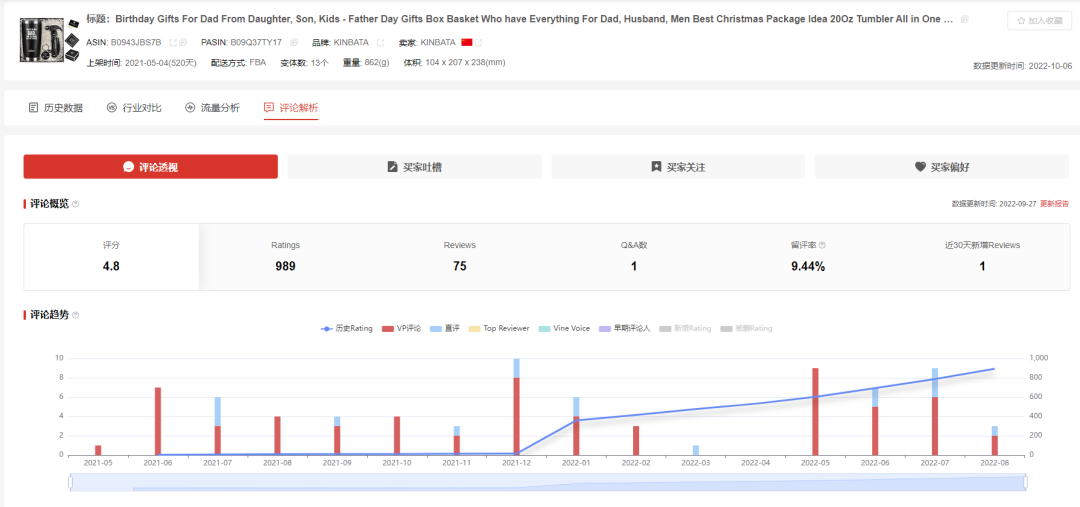Select the 评论解析 tab
This screenshot has width=1080, height=507.
291,107
